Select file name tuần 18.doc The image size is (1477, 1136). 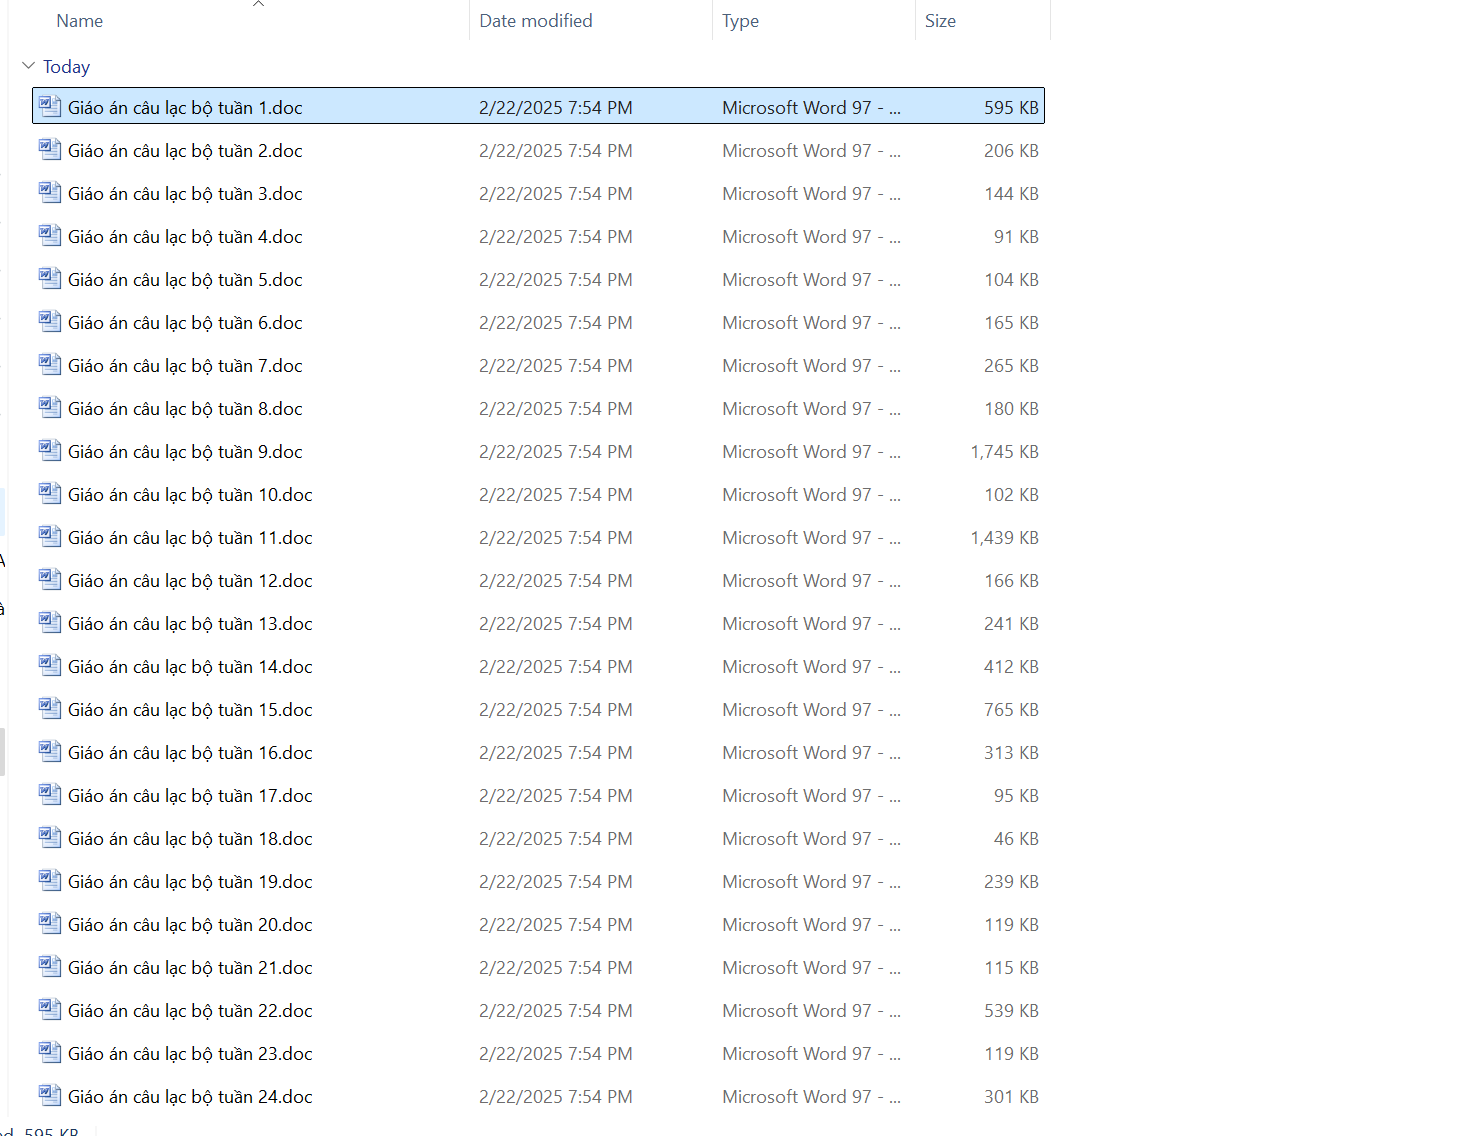(190, 839)
